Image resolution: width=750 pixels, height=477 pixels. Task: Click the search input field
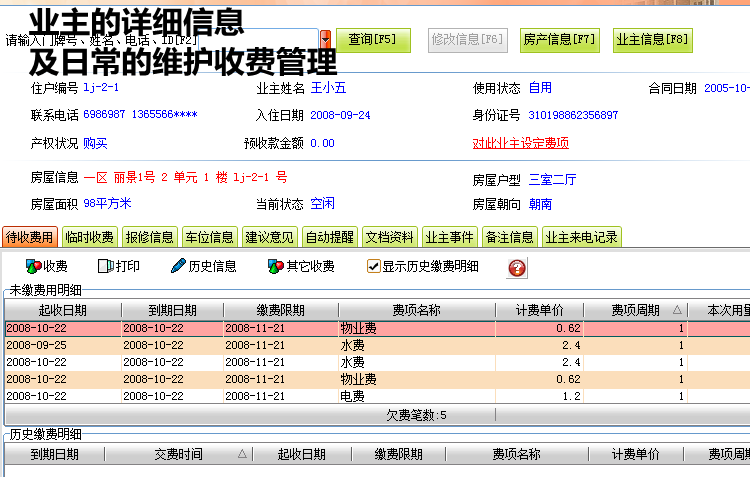pyautogui.click(x=258, y=39)
